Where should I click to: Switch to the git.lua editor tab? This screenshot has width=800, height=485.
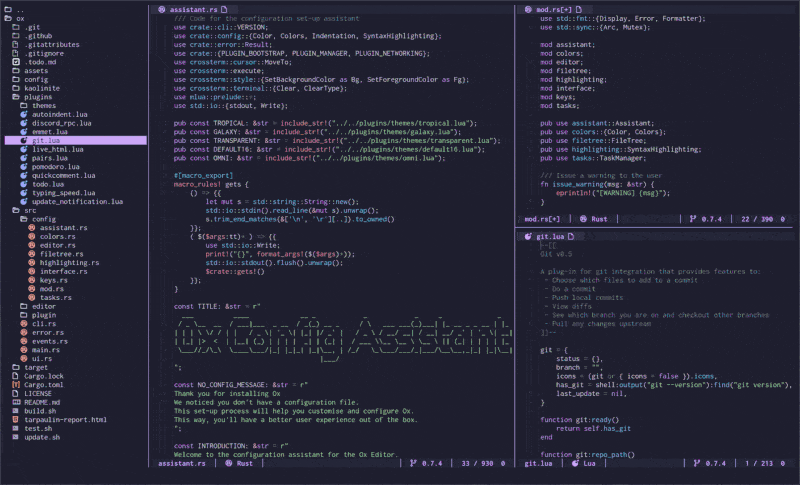pos(549,236)
